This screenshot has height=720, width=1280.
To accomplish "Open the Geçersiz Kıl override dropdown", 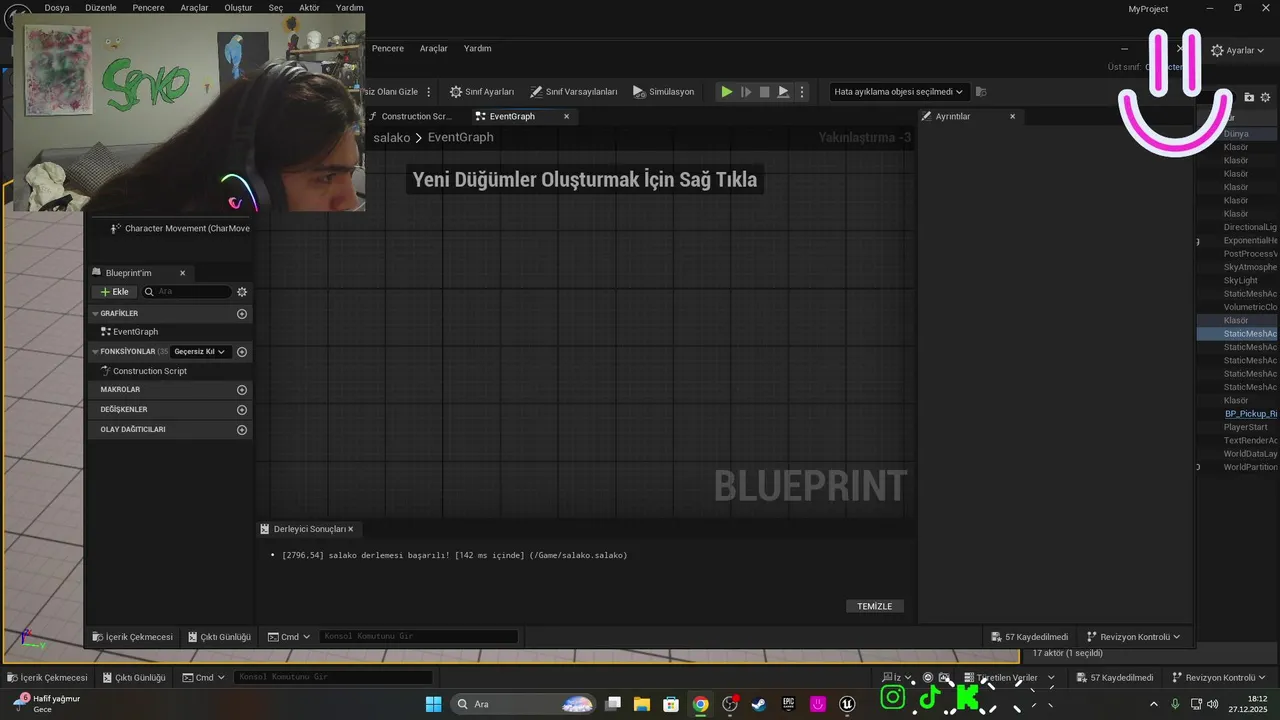I will (x=200, y=352).
